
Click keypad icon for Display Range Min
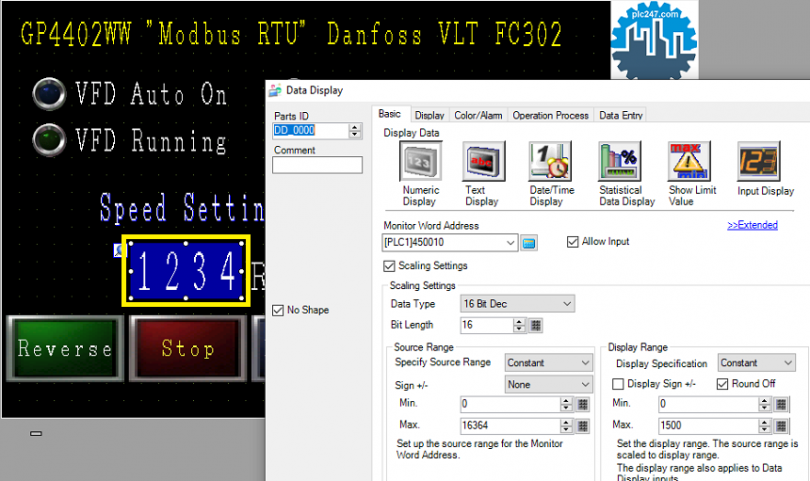pyautogui.click(x=781, y=404)
